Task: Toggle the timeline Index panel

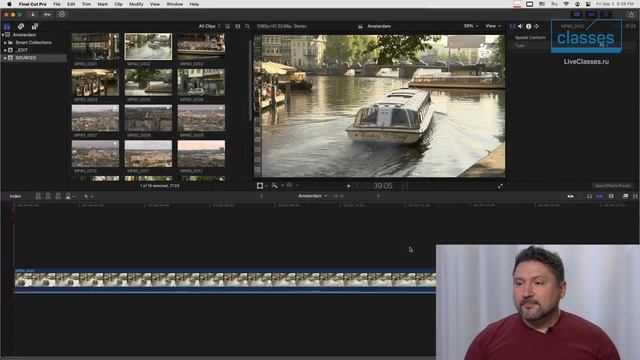Action: [x=15, y=196]
